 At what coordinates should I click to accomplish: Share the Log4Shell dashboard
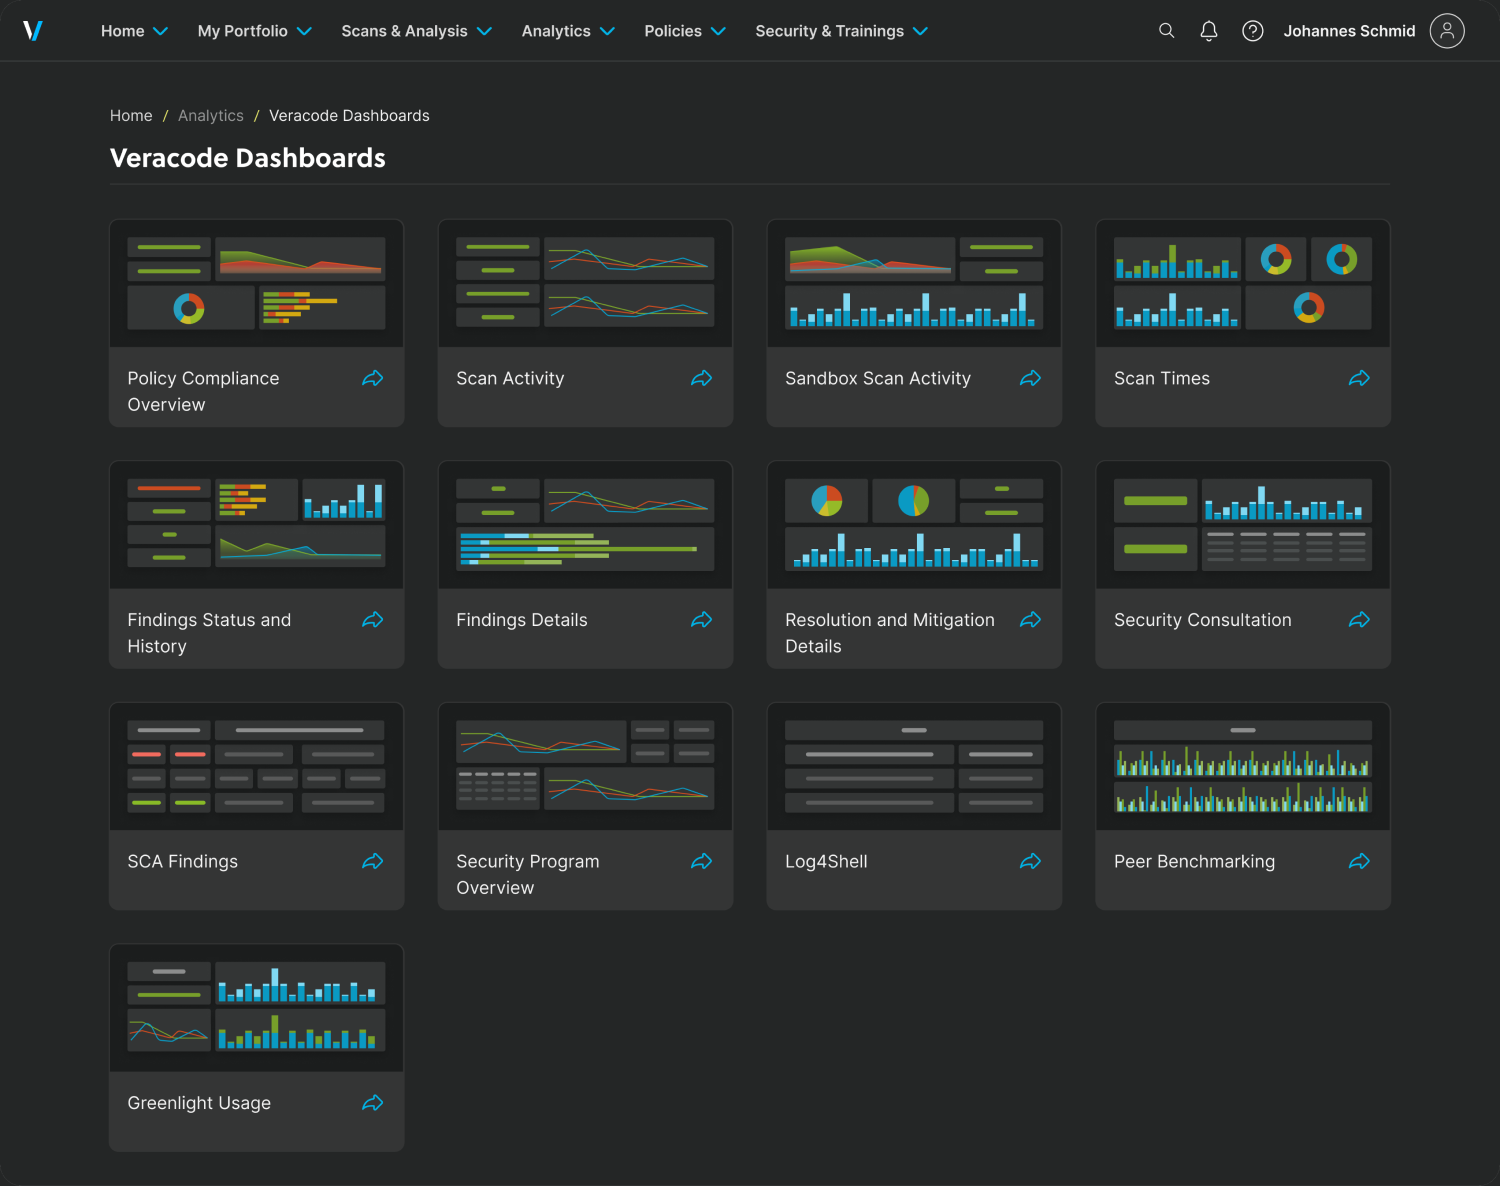point(1031,861)
